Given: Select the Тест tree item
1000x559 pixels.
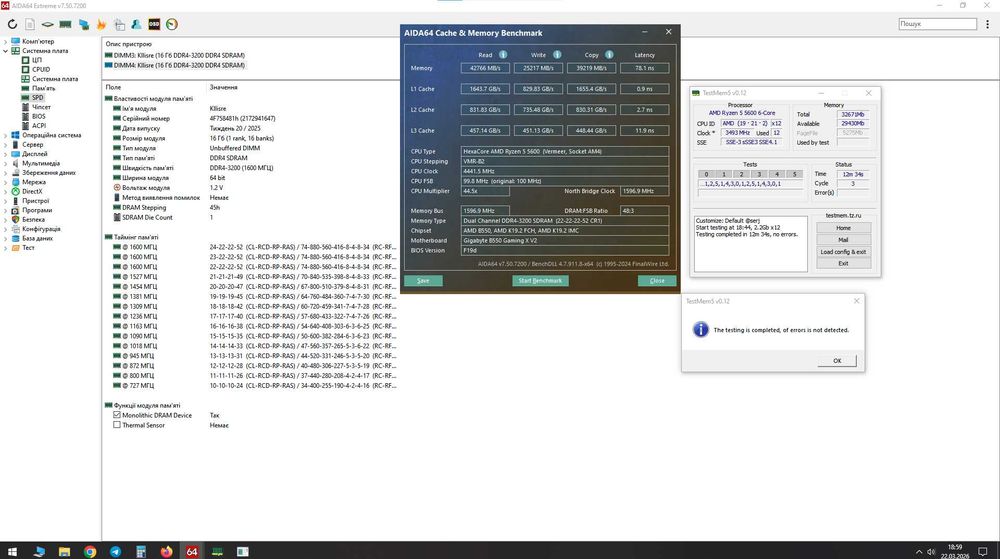Looking at the screenshot, I should (28, 247).
